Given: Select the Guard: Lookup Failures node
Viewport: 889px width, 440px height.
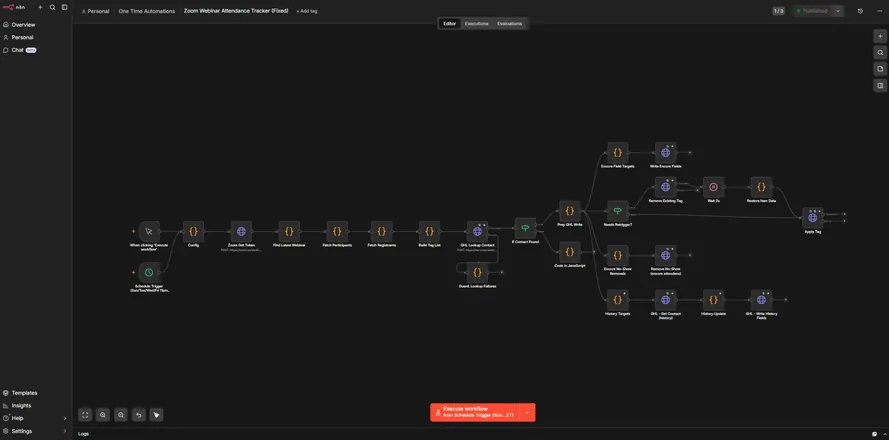Looking at the screenshot, I should (x=477, y=272).
